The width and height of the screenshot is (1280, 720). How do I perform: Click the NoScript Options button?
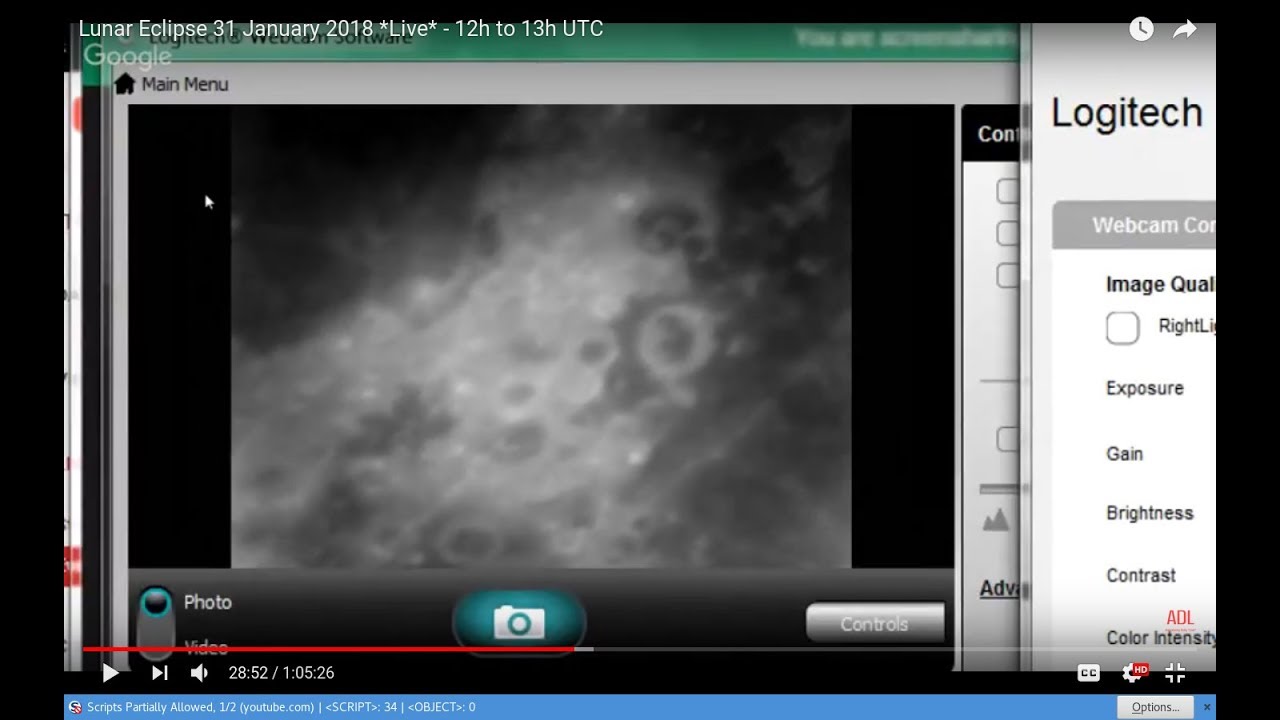[1155, 707]
